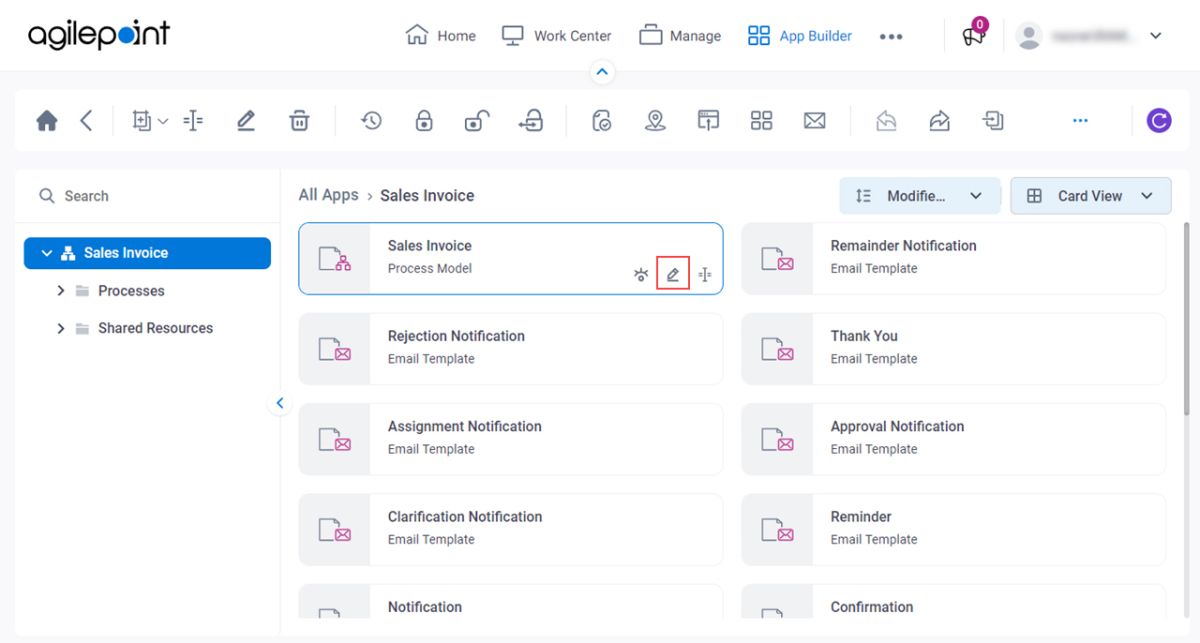Open the Manage menu
This screenshot has width=1200, height=643.
pos(680,36)
